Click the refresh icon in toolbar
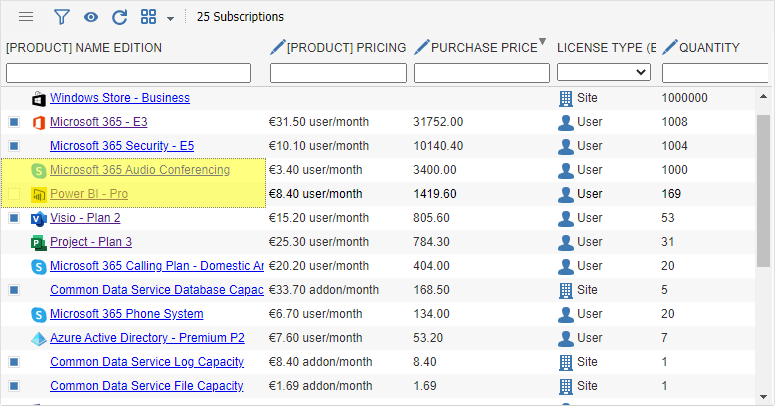The image size is (775, 406). 120,17
